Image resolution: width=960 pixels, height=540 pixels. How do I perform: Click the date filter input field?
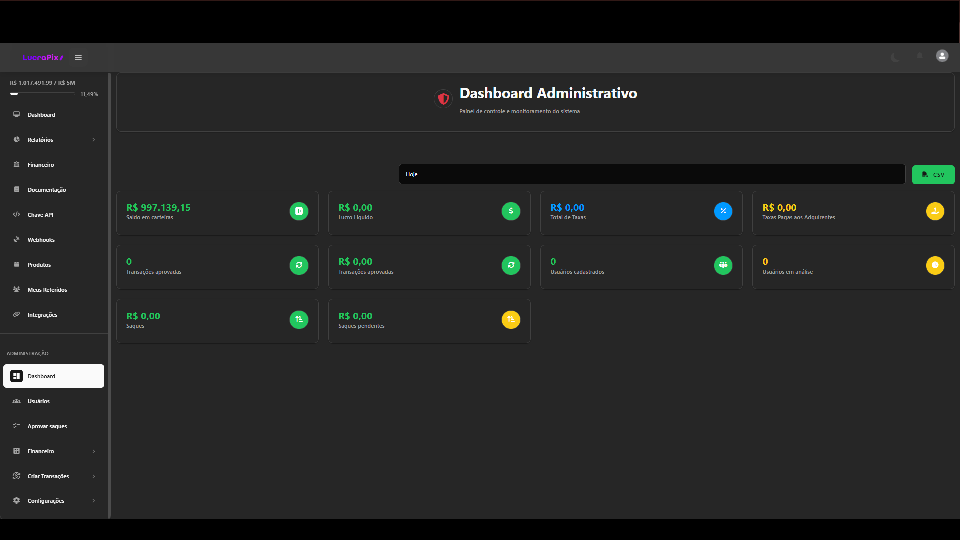point(652,174)
